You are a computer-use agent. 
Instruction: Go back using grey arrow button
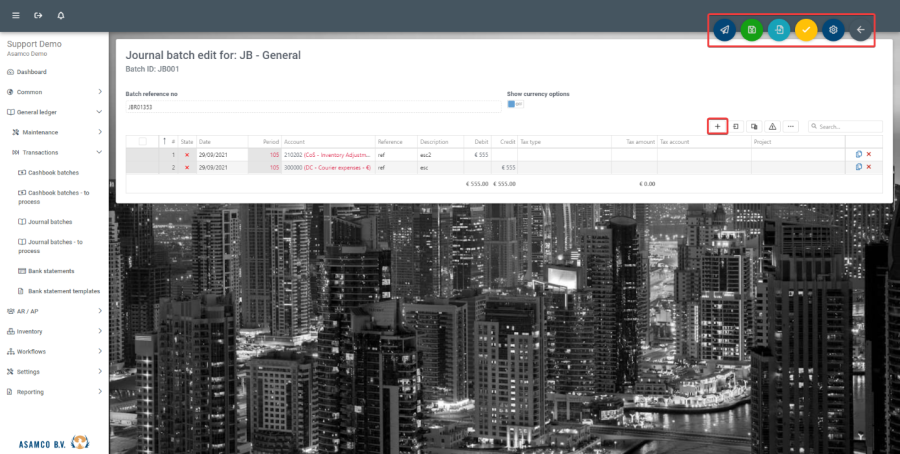(x=861, y=30)
